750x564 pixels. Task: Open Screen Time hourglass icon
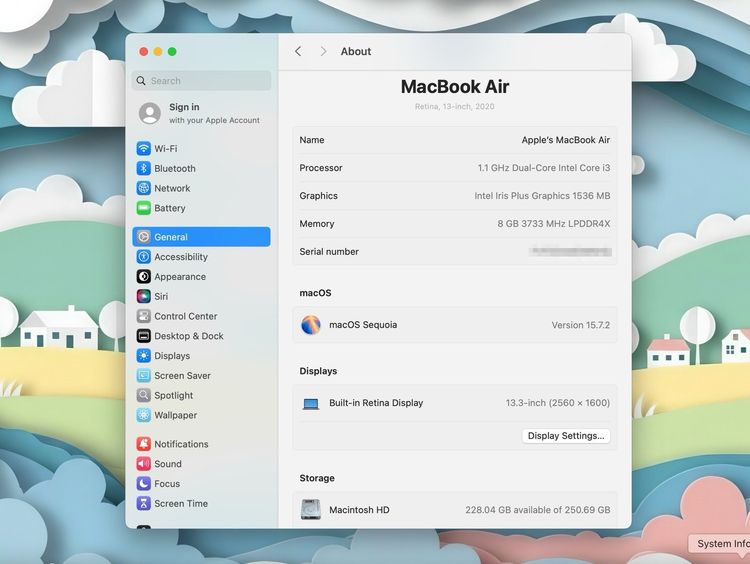[x=143, y=503]
